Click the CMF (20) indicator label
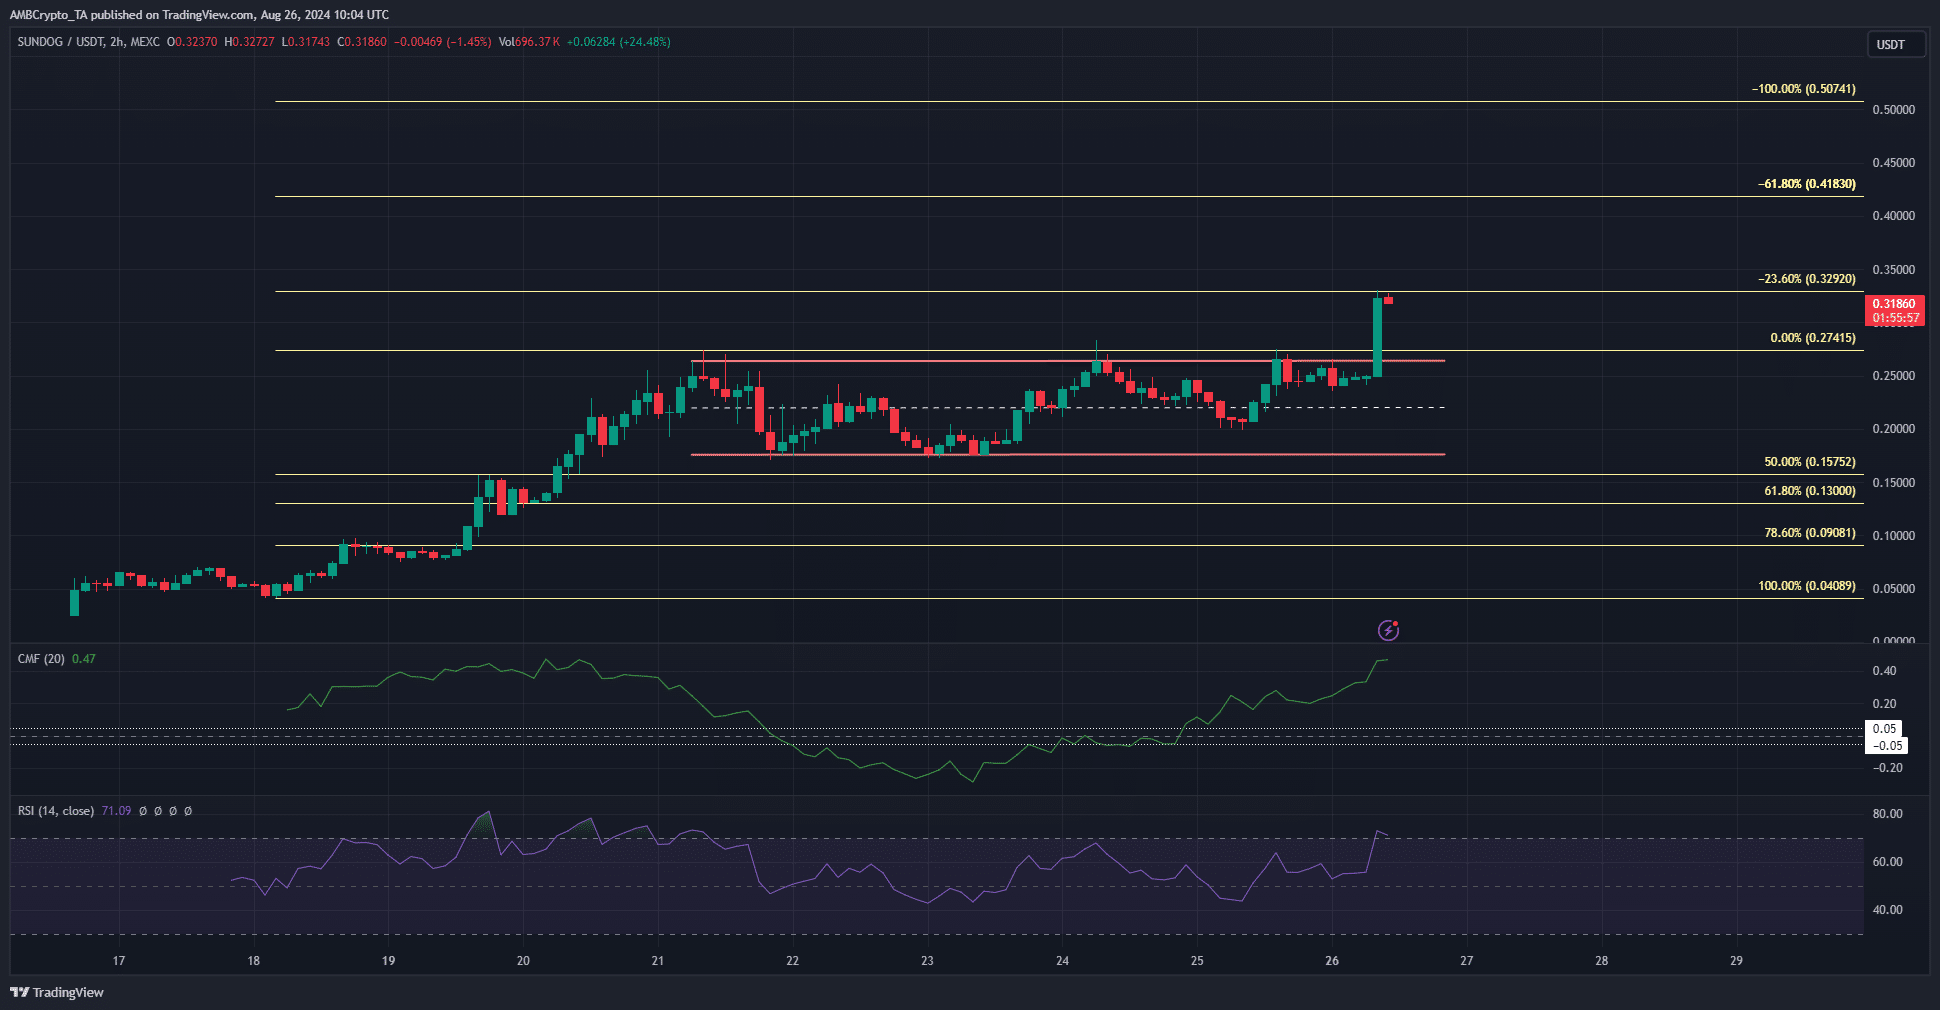This screenshot has height=1010, width=1940. [41, 659]
